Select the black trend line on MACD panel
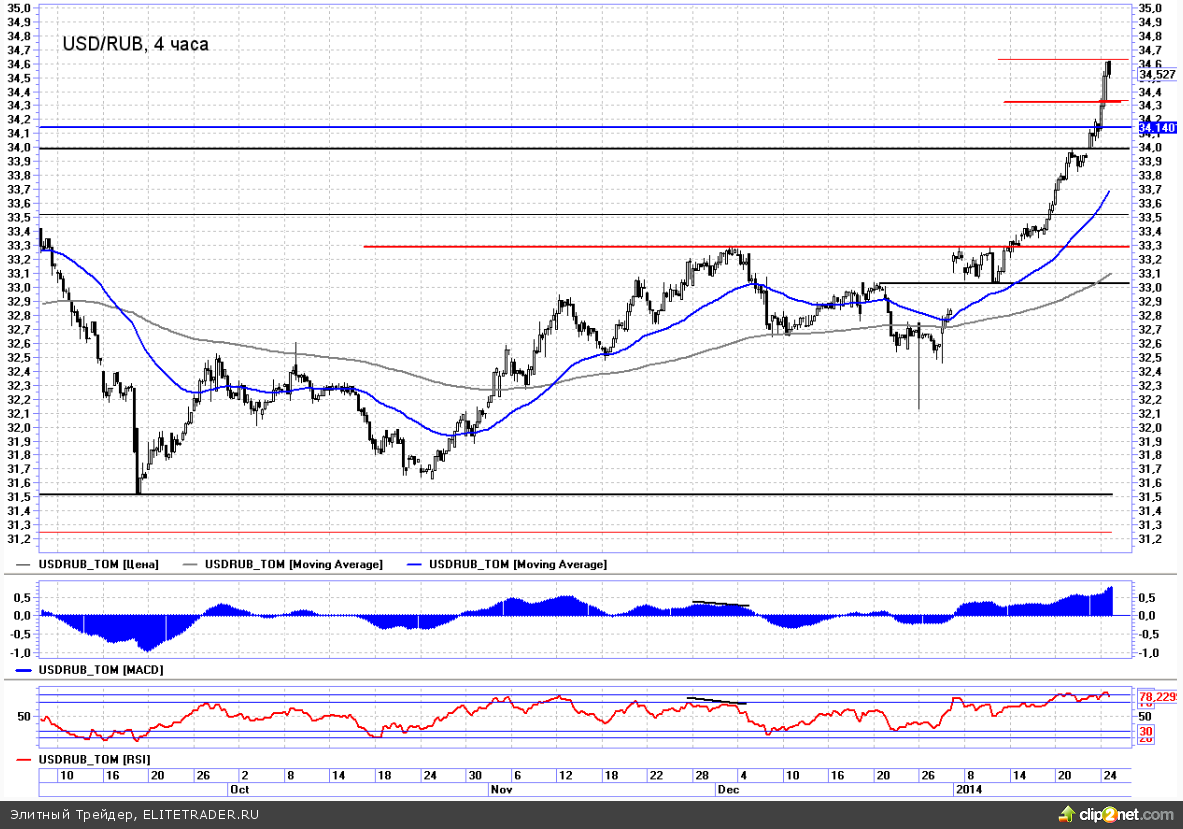Viewport: 1183px width, 829px height. [720, 604]
